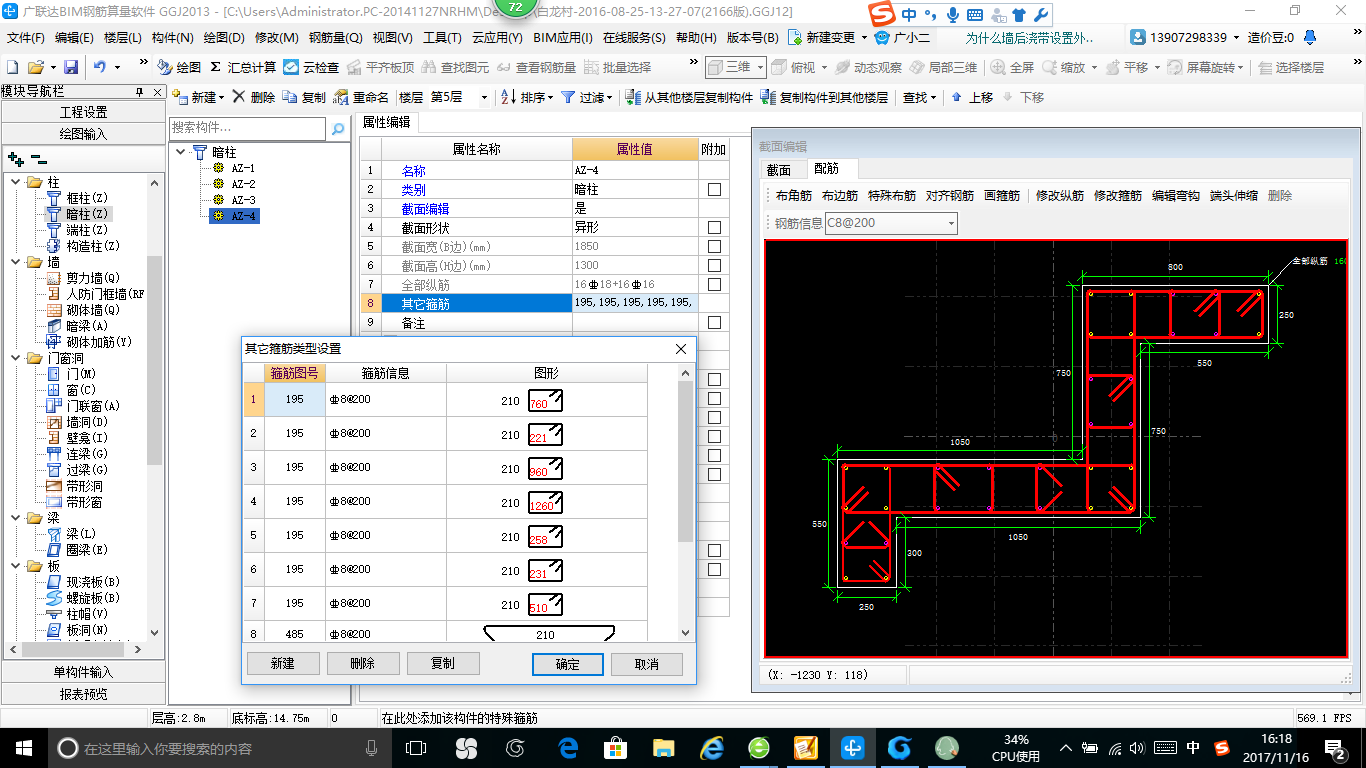Screen dimensions: 1366x768
Task: Switch to 配筋 tab in section editor
Action: 826,169
